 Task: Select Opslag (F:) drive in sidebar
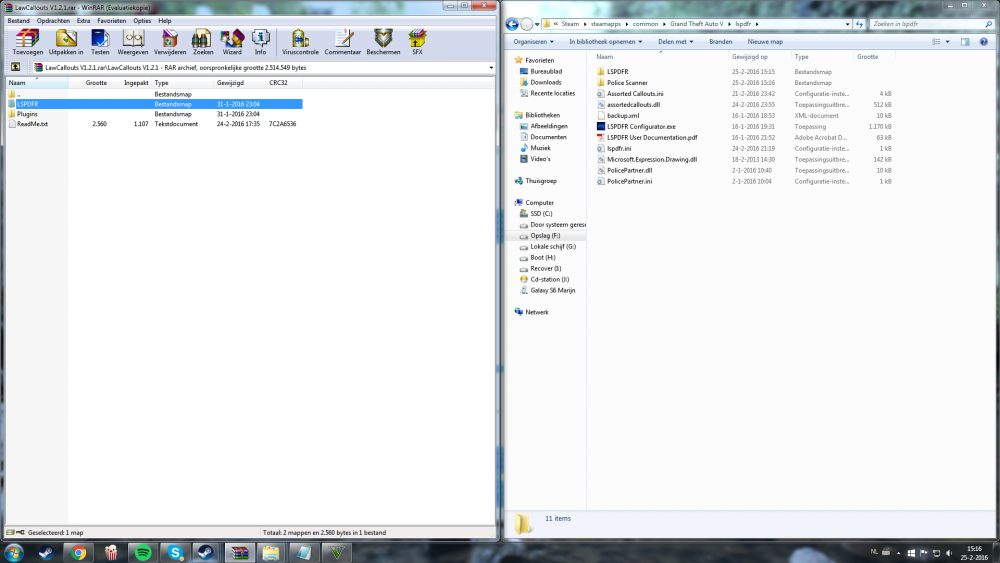coord(545,236)
